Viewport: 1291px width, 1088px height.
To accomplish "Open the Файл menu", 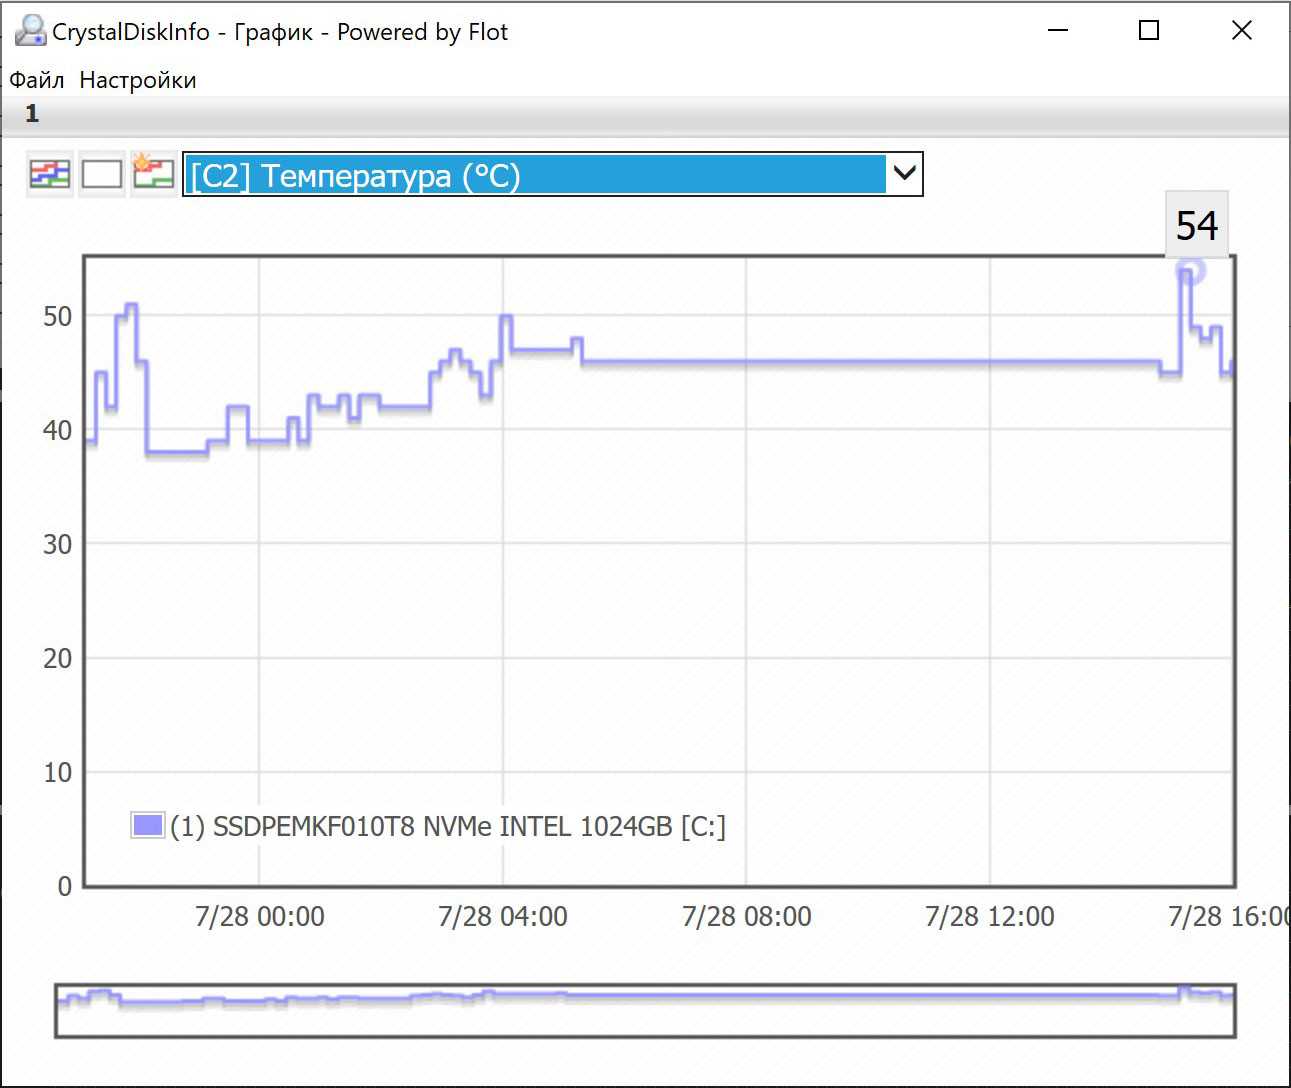I will point(37,80).
